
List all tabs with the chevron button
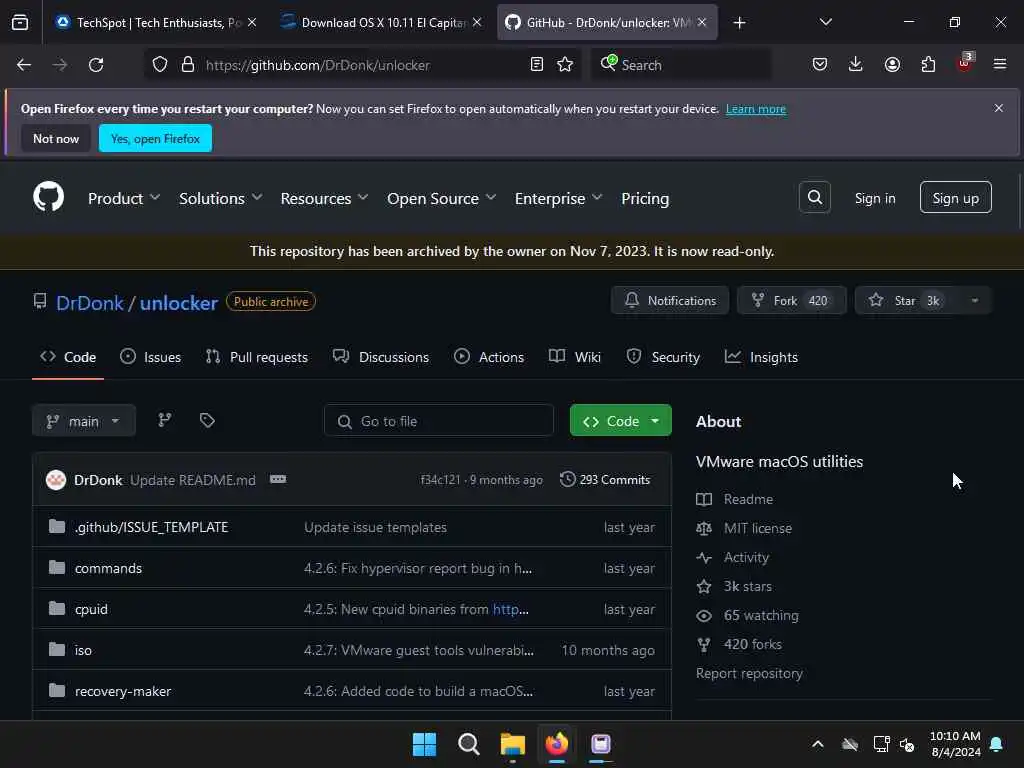(825, 22)
